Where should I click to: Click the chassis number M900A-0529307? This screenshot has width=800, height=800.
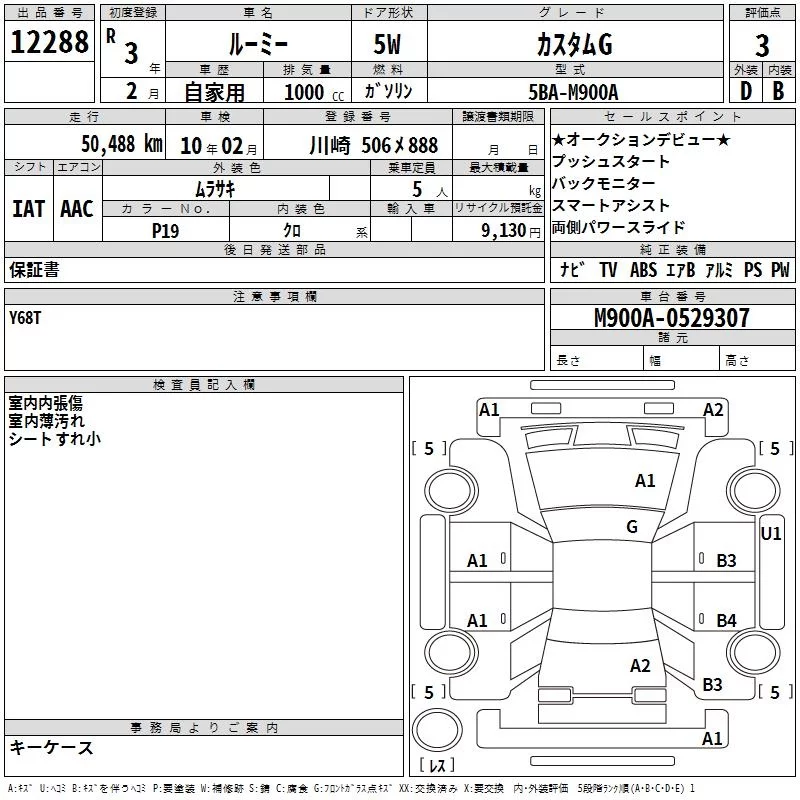672,318
